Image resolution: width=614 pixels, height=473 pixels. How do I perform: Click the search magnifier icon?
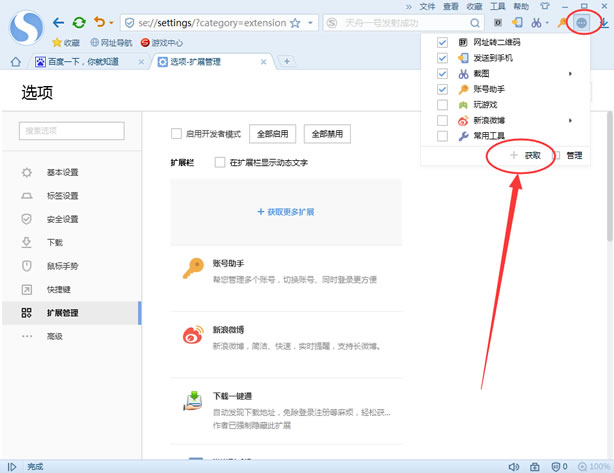coord(475,23)
